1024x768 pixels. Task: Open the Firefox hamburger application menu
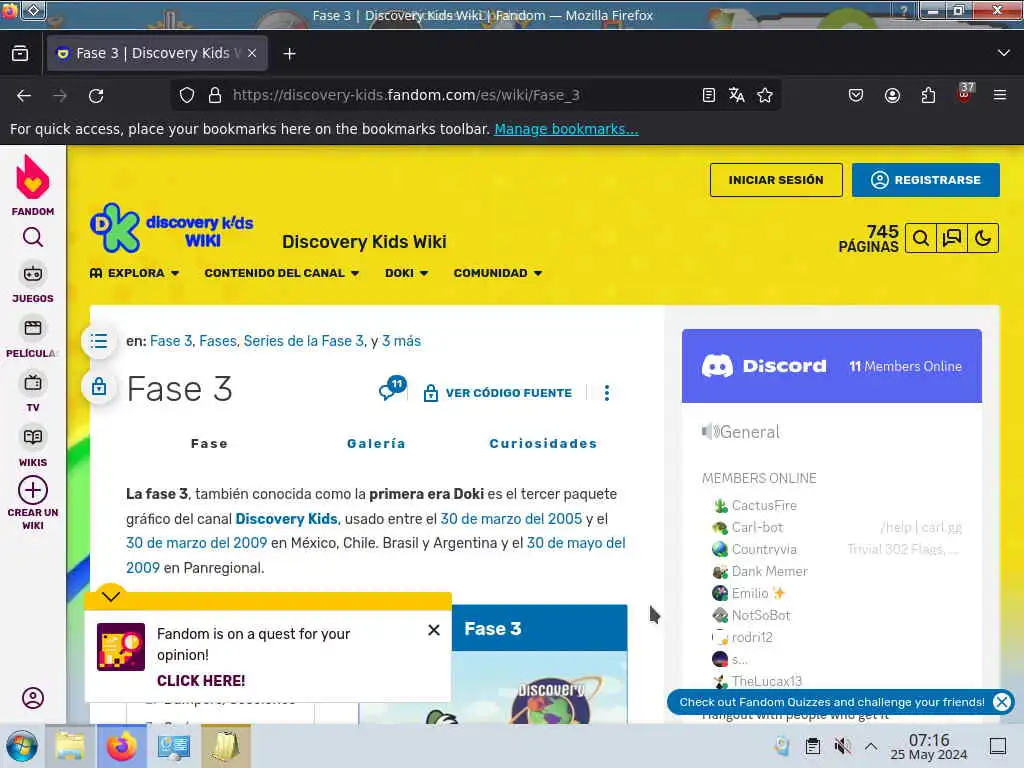point(1000,95)
